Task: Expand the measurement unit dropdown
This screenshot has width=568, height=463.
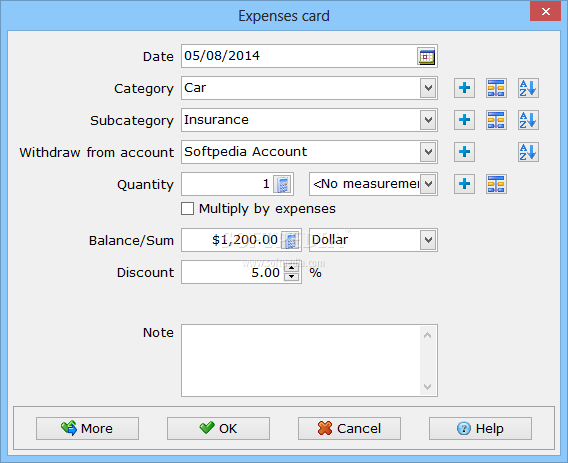Action: click(x=428, y=184)
